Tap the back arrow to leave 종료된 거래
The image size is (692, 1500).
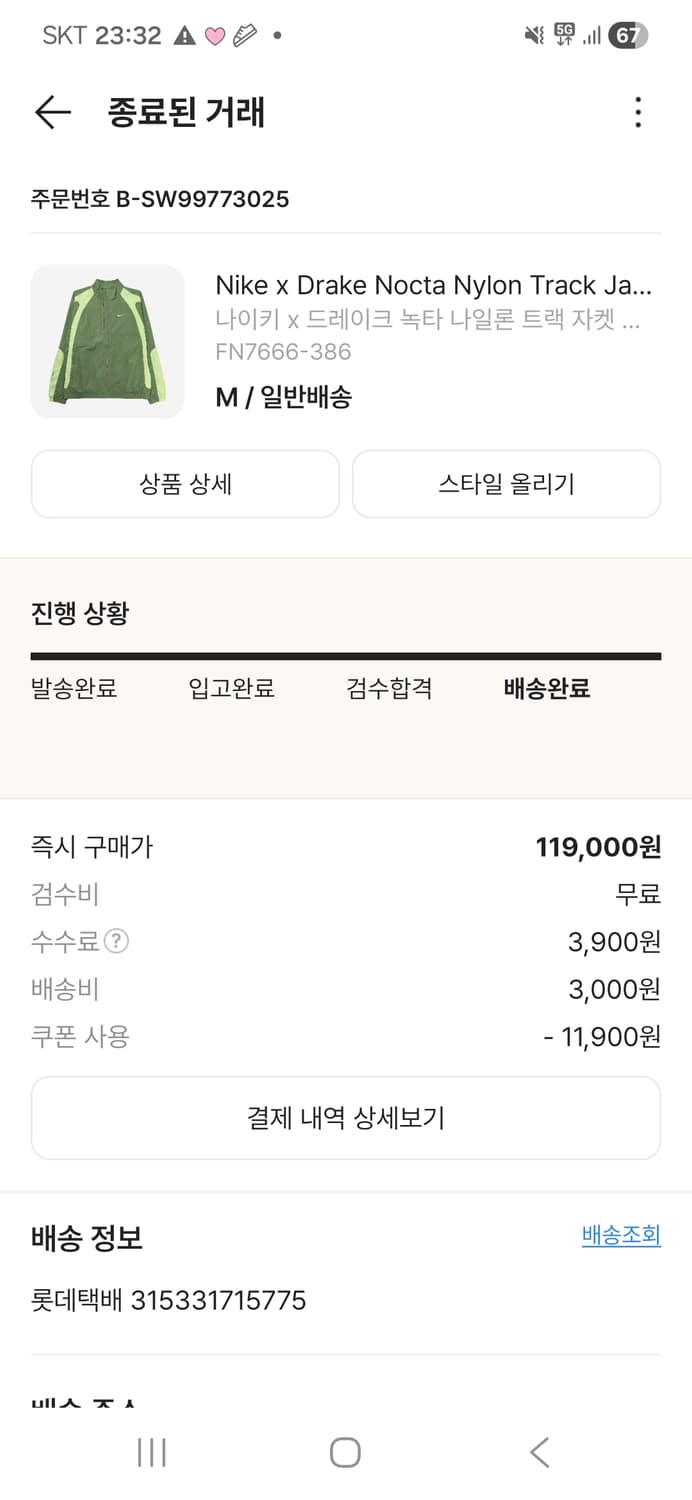click(52, 112)
